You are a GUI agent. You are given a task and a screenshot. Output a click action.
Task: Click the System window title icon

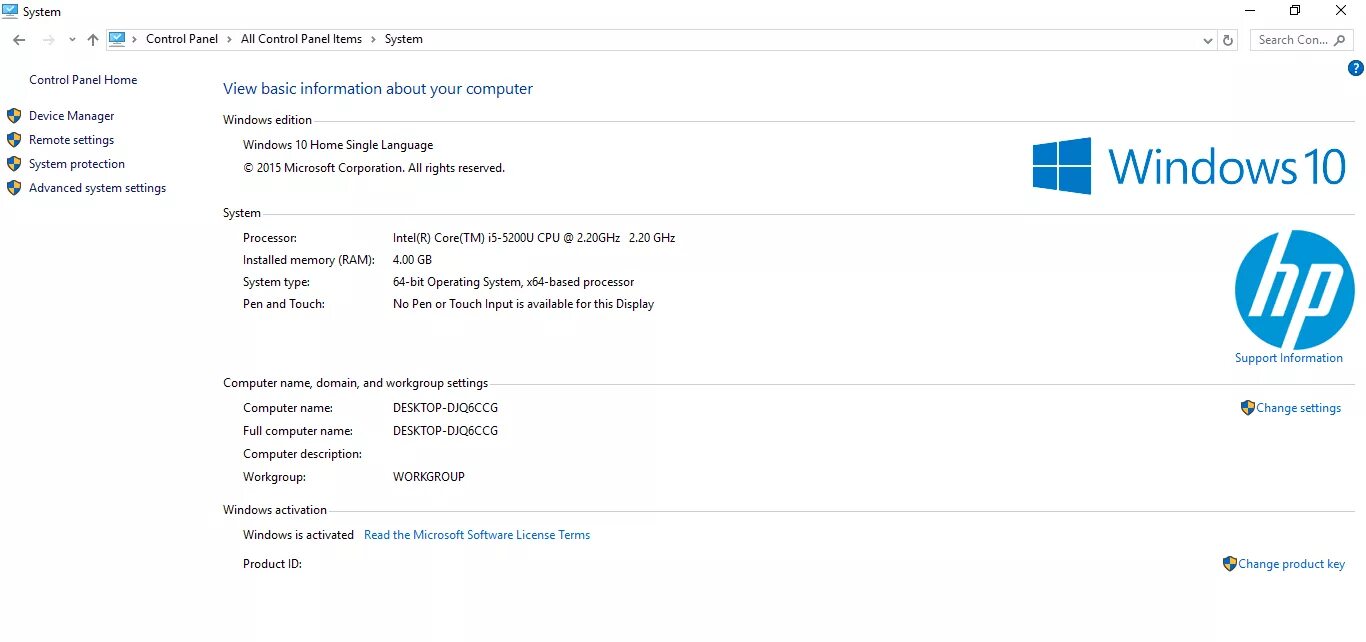tap(10, 11)
